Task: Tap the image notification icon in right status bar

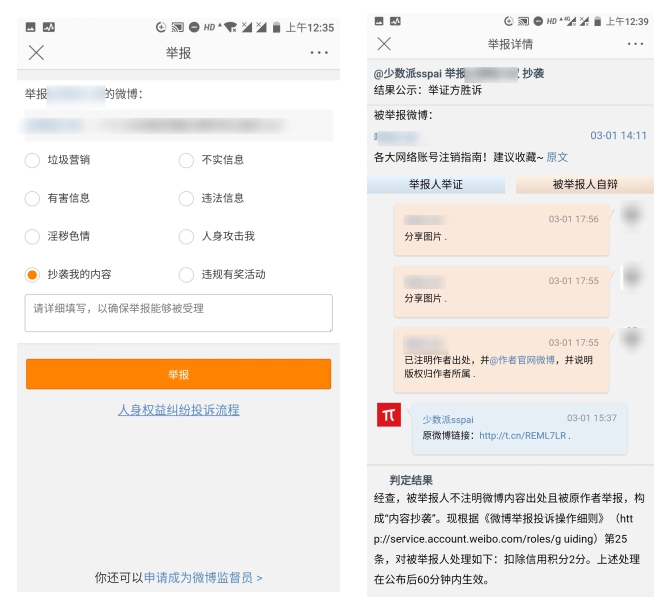Action: coord(379,21)
